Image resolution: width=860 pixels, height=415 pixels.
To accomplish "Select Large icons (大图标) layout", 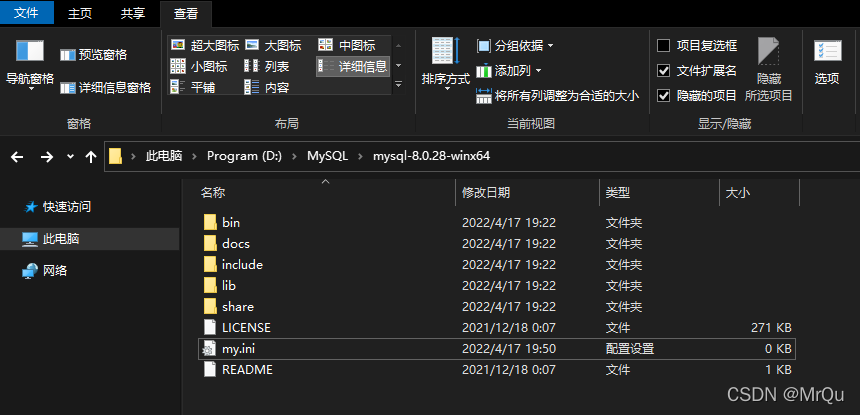I will [x=273, y=46].
